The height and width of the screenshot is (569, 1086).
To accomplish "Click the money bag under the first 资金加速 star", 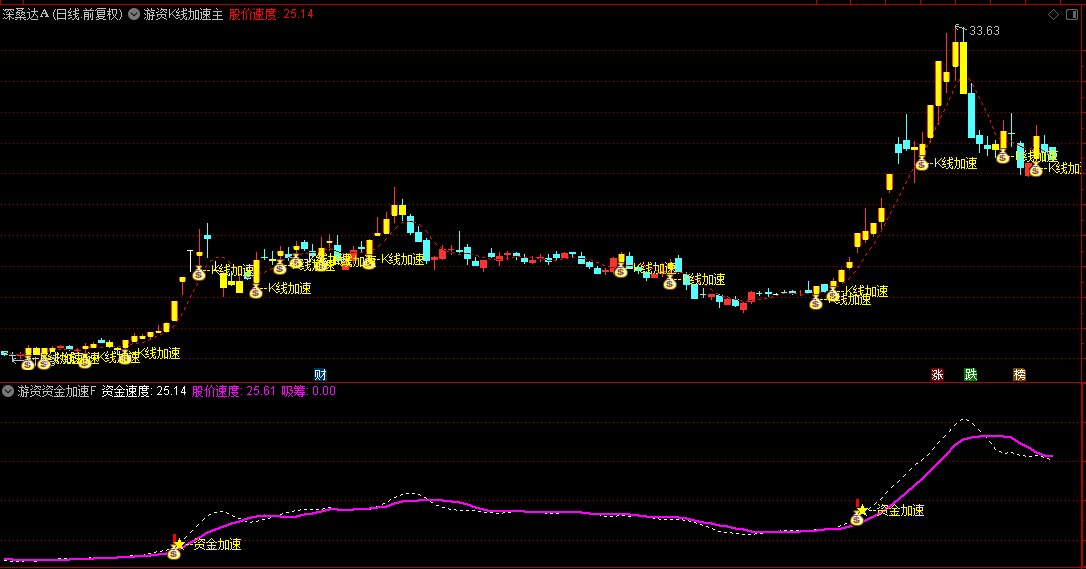I will click(174, 553).
